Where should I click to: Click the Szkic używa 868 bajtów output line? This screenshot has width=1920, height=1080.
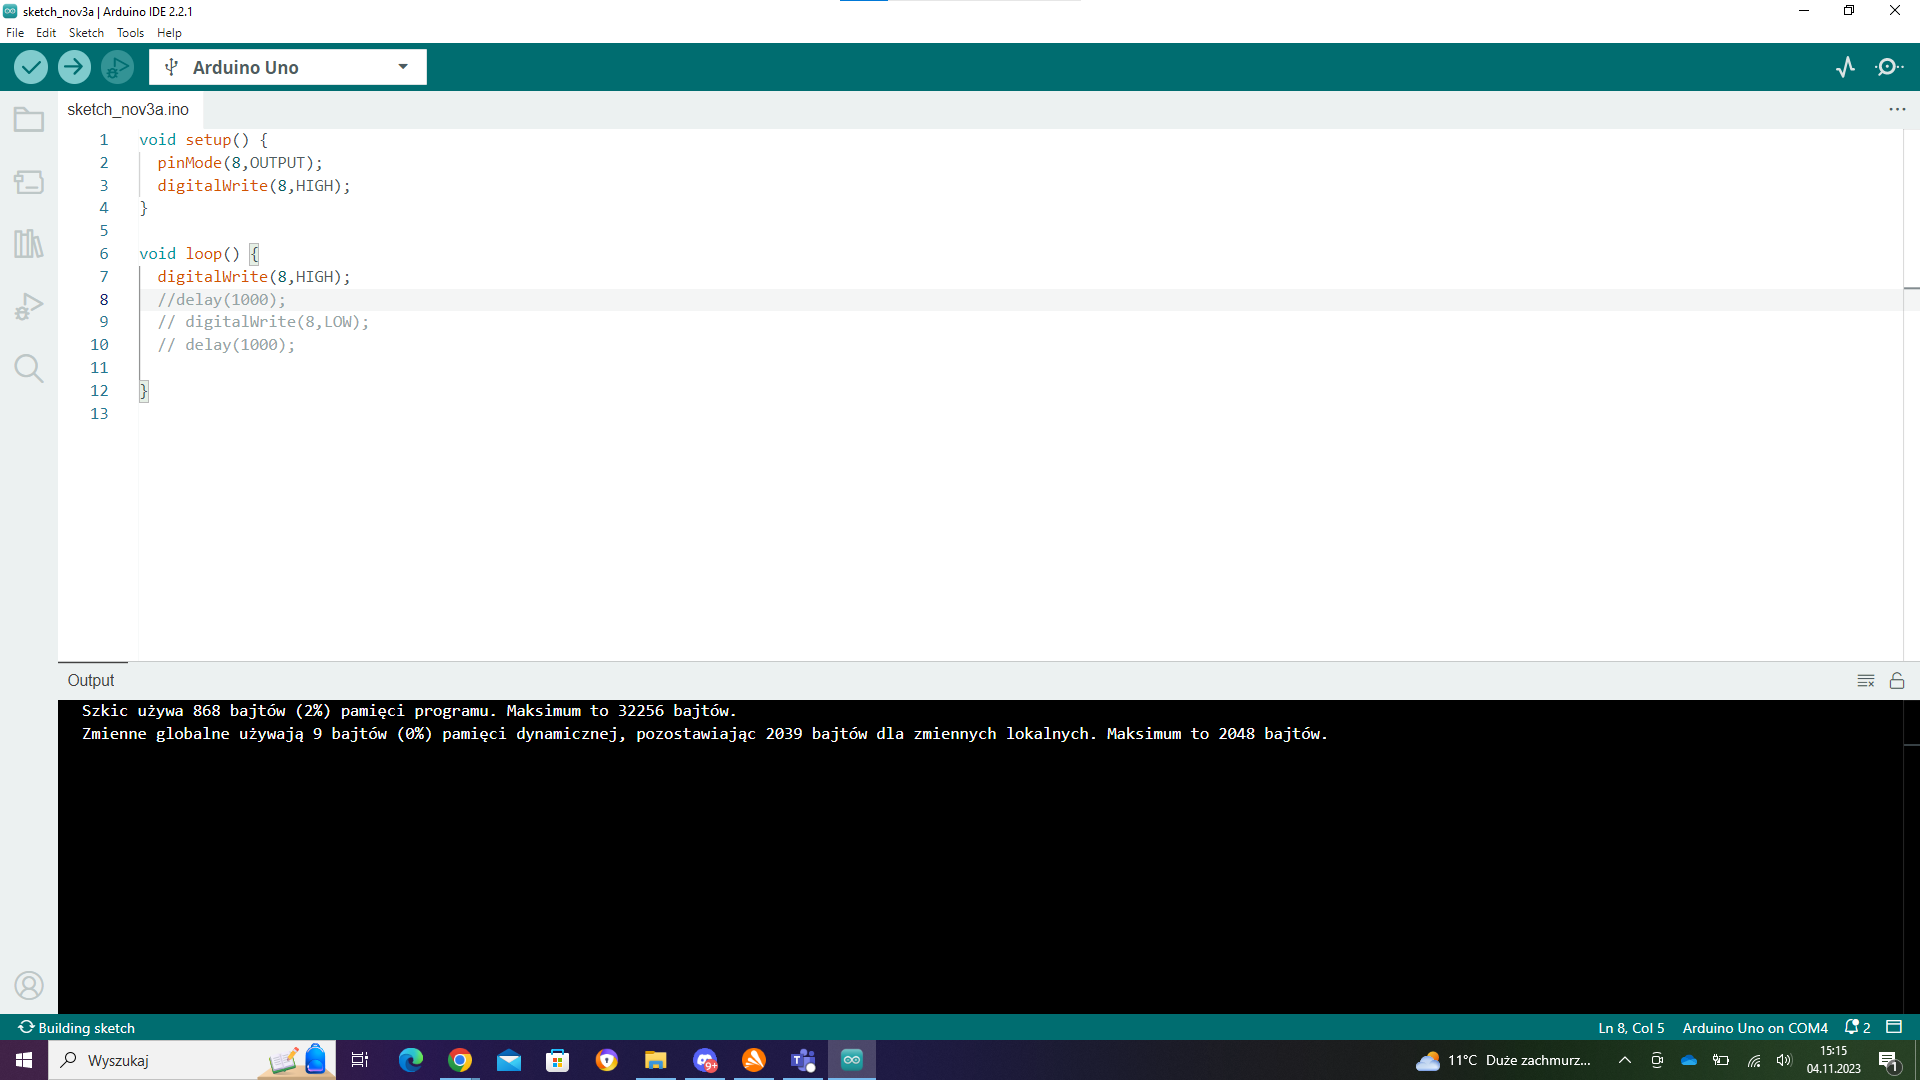(x=409, y=711)
